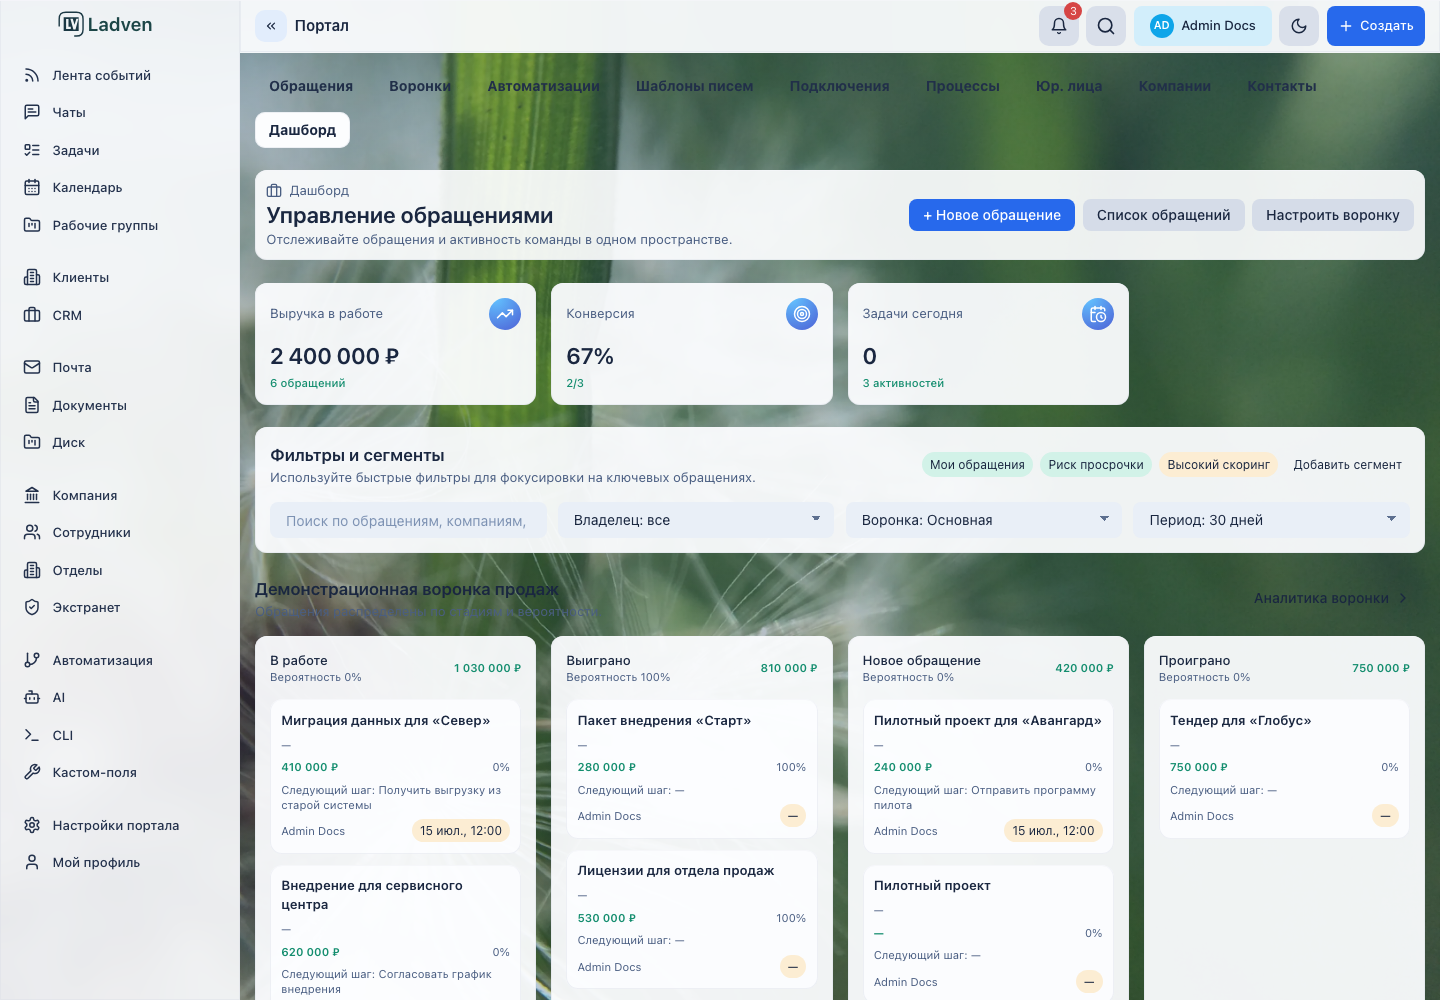1440x1000 pixels.
Task: Open the Владелец: все dropdown
Action: point(696,520)
